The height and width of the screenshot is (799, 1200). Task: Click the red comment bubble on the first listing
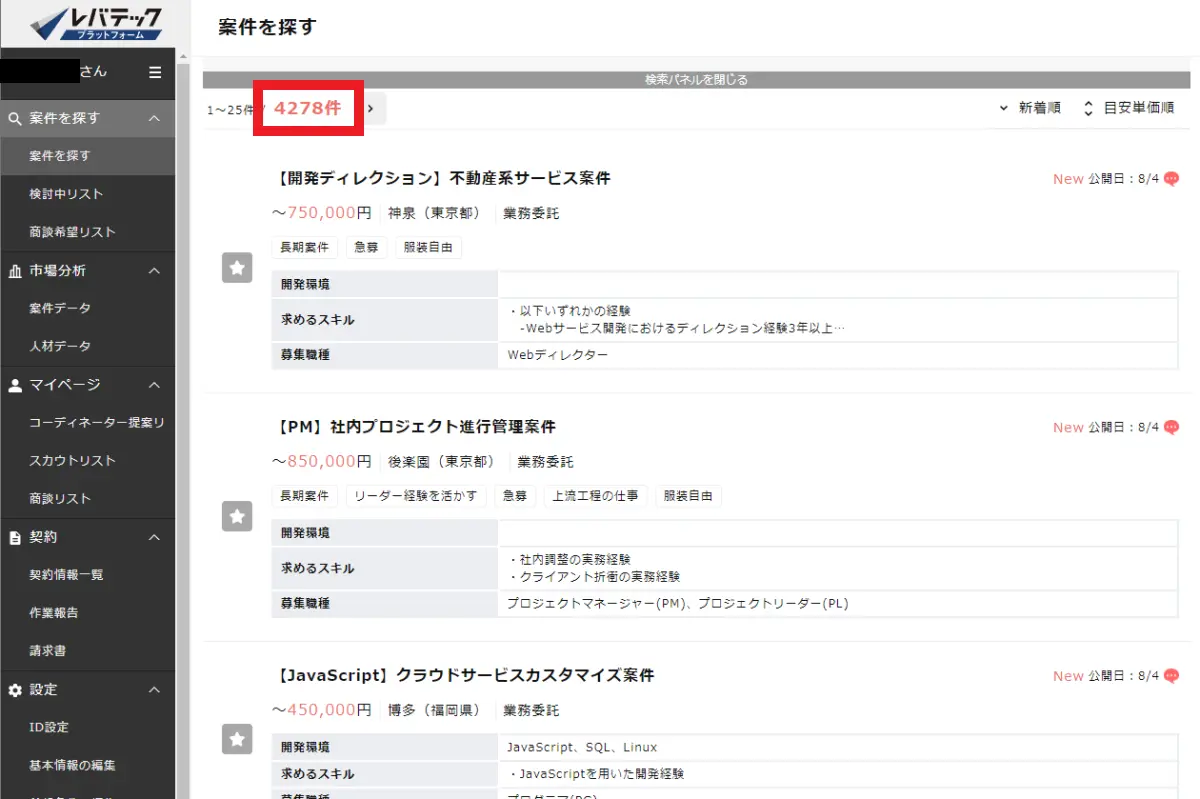[x=1170, y=178]
